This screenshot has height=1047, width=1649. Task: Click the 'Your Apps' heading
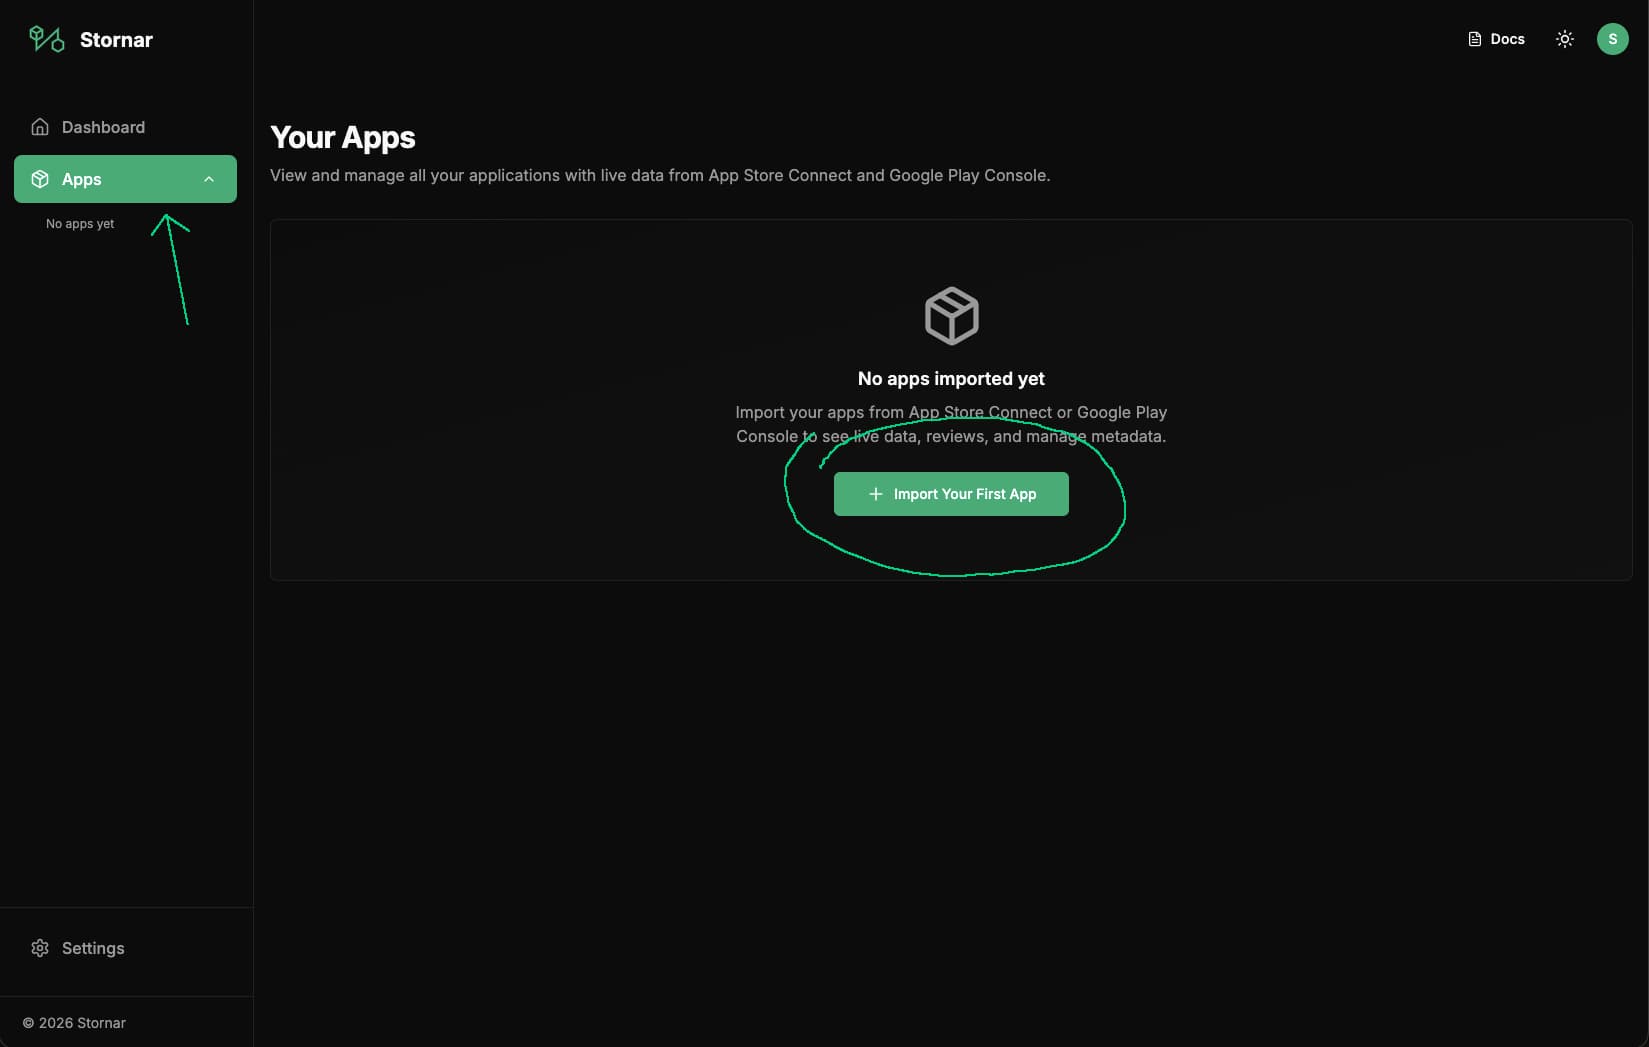pos(343,137)
